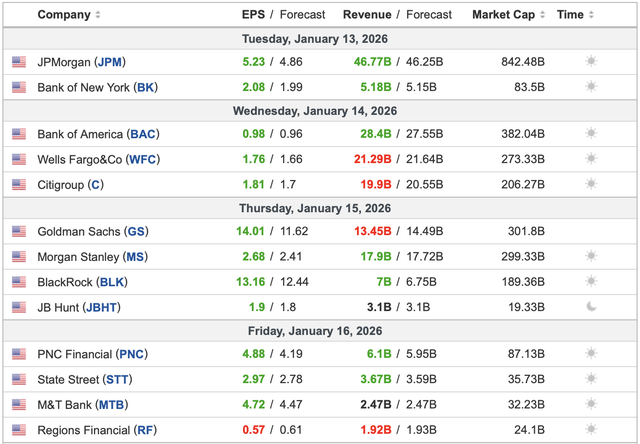Open the PNC ticker link
The width and height of the screenshot is (640, 444).
(x=131, y=354)
